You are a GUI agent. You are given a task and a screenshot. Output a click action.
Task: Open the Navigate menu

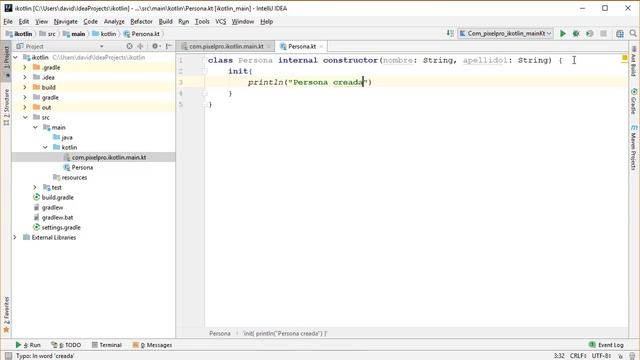(x=65, y=22)
